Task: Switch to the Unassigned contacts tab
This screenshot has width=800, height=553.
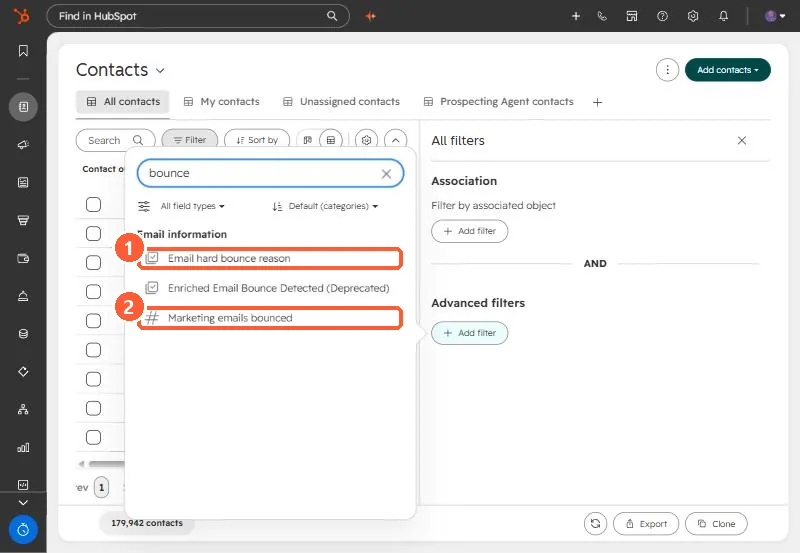Action: (x=341, y=102)
